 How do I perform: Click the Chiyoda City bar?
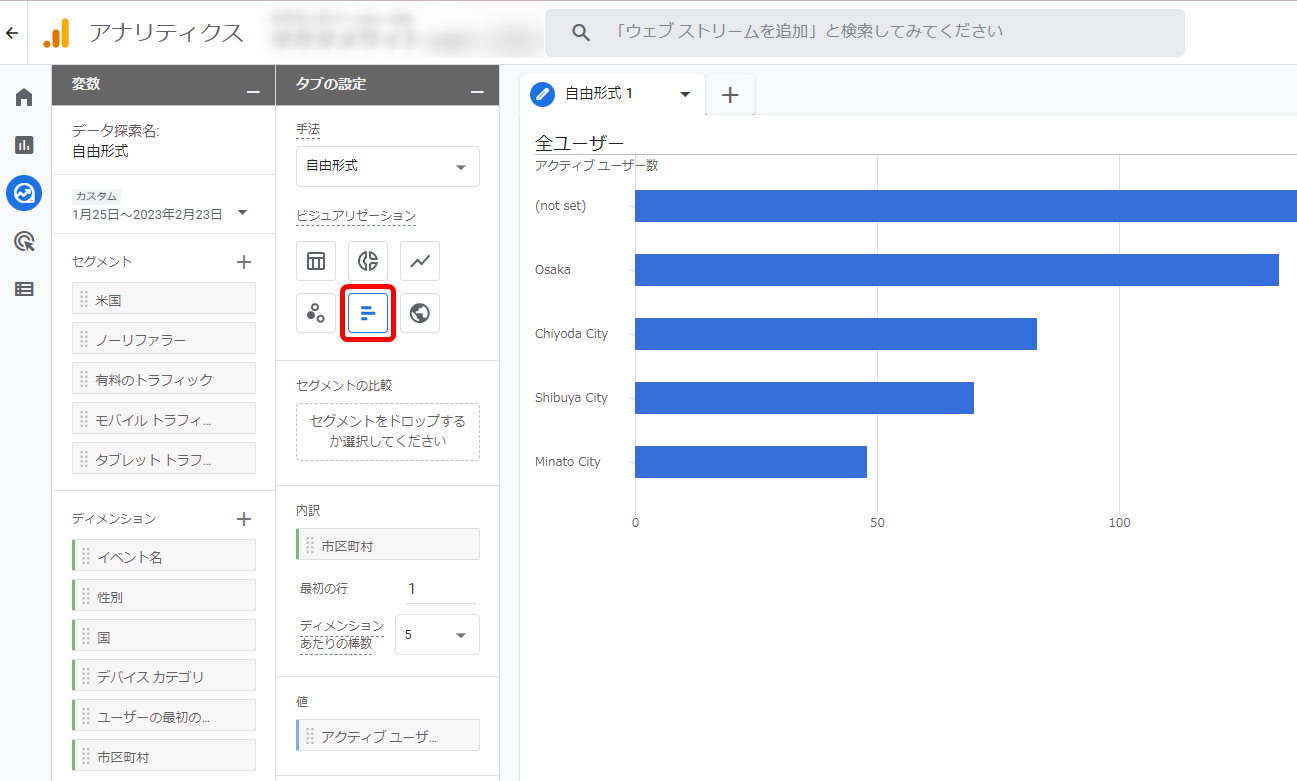click(x=836, y=334)
